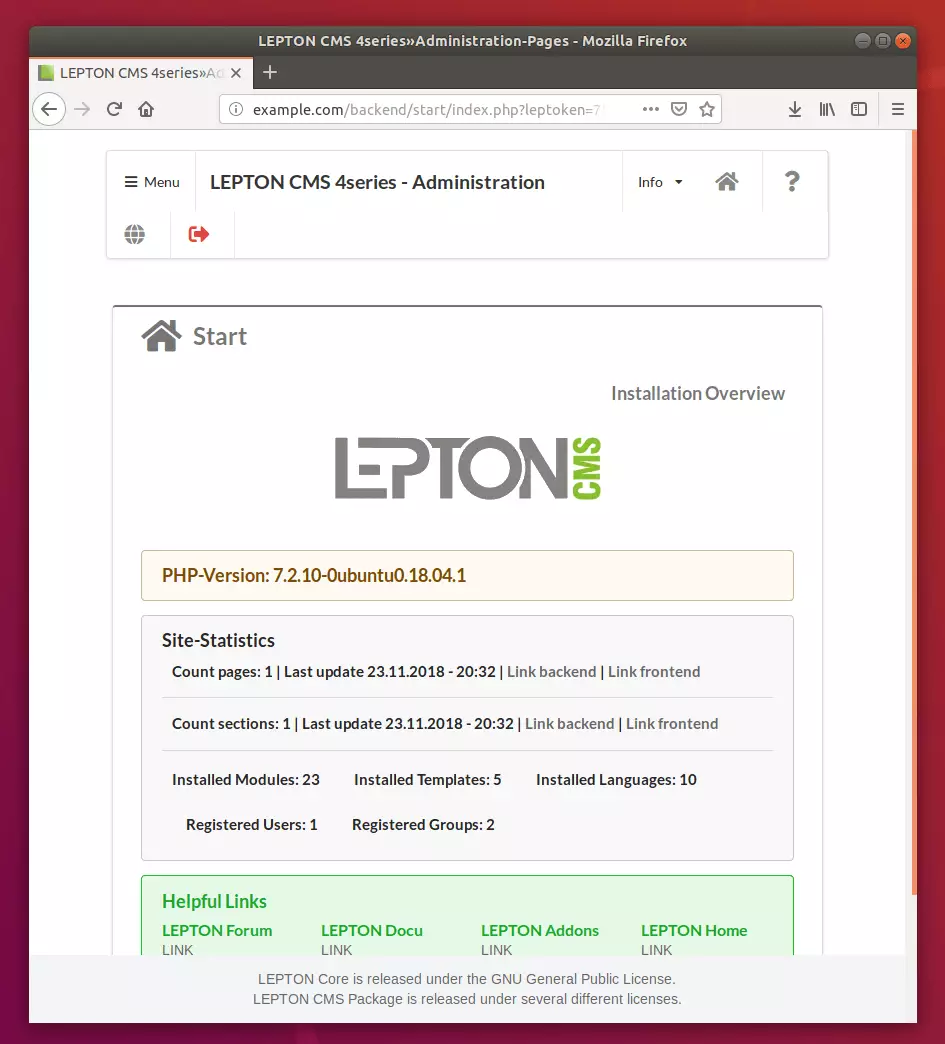Click the PHP-Version info text
This screenshot has height=1044, width=945.
click(314, 575)
